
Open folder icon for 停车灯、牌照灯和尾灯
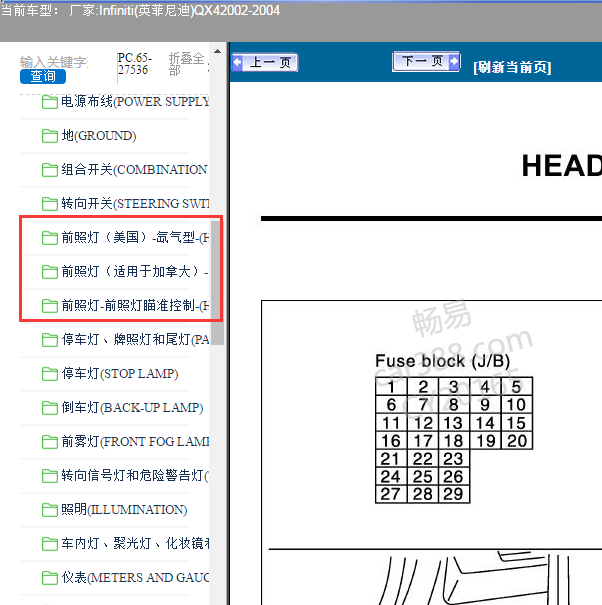(x=50, y=340)
